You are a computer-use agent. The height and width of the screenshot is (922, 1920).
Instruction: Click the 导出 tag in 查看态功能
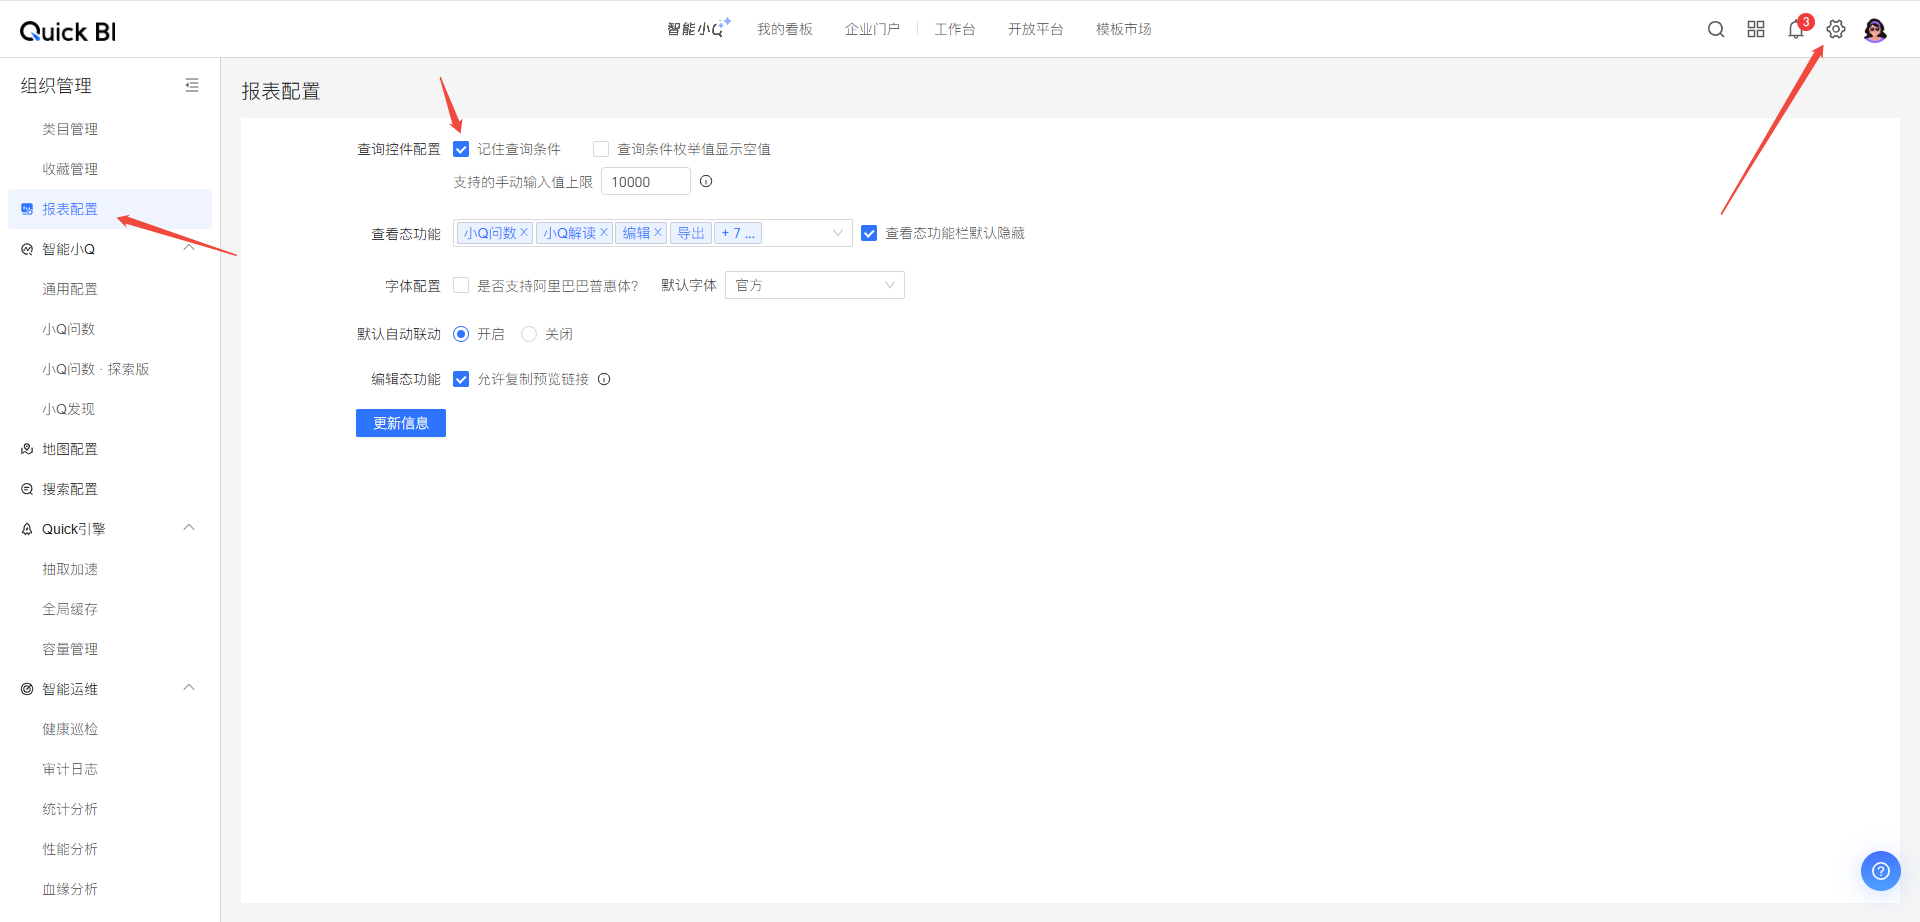pyautogui.click(x=691, y=233)
